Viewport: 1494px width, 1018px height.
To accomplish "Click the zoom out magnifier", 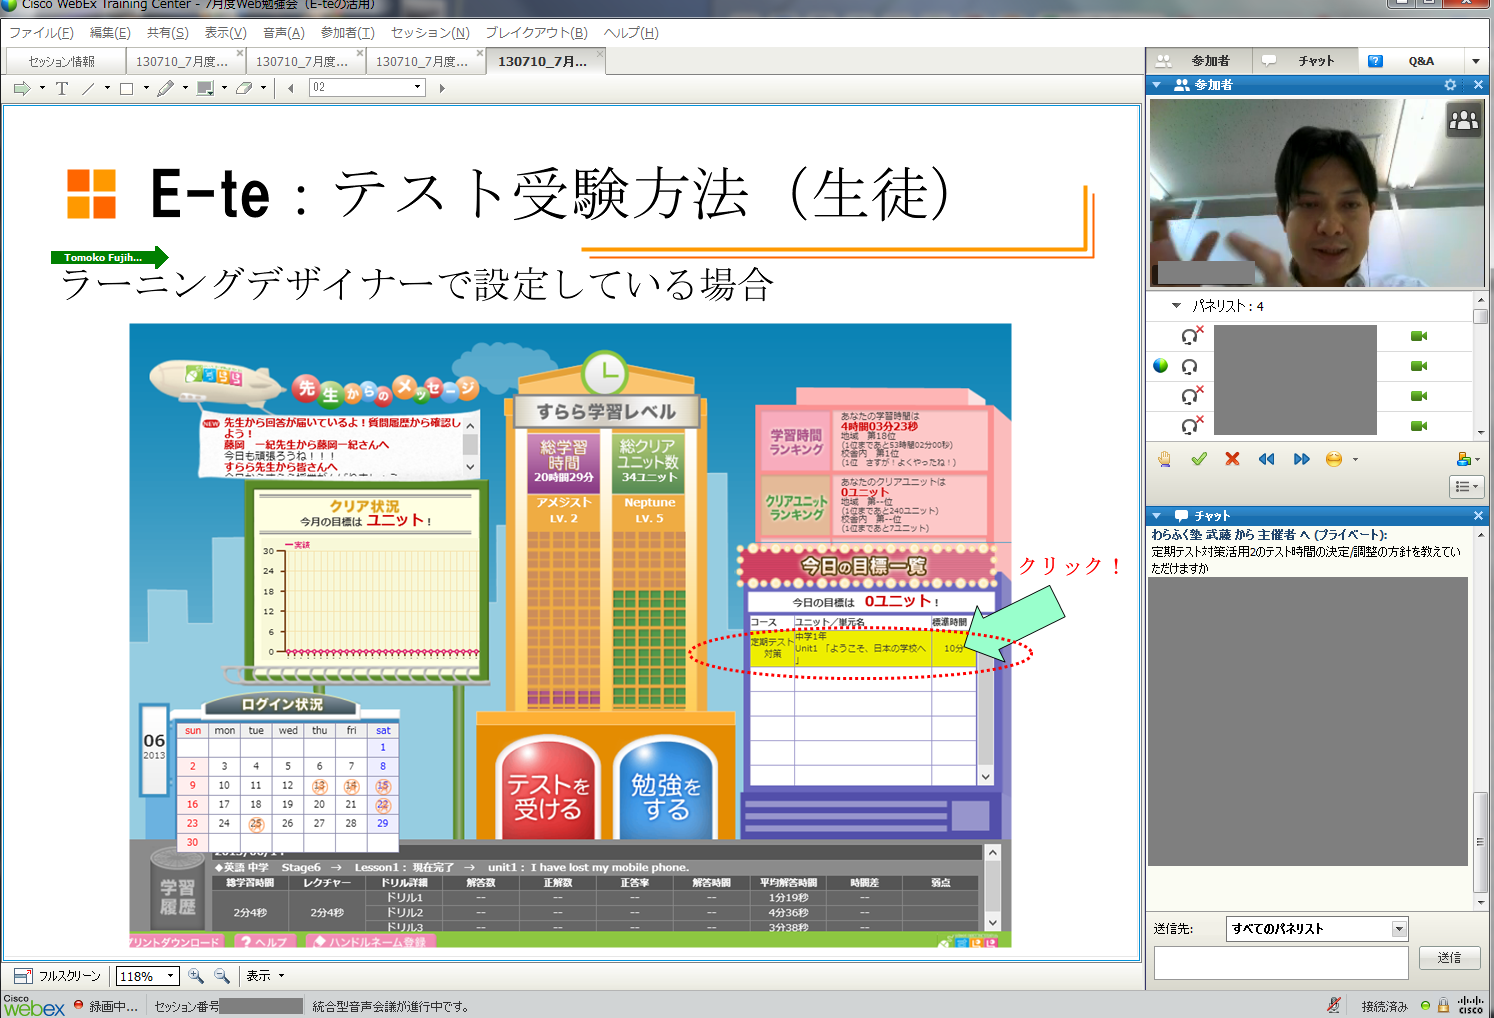I will tap(222, 976).
